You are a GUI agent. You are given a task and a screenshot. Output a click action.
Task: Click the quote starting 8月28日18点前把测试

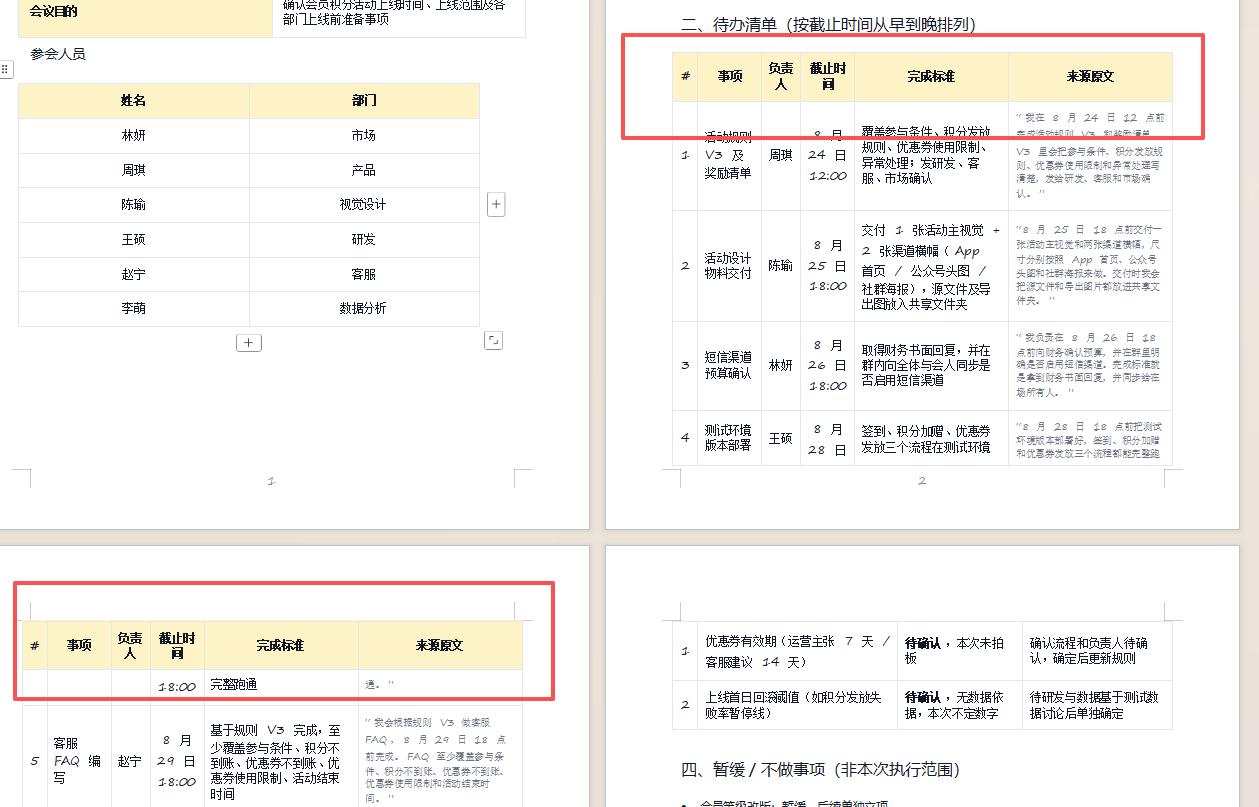pos(1090,438)
